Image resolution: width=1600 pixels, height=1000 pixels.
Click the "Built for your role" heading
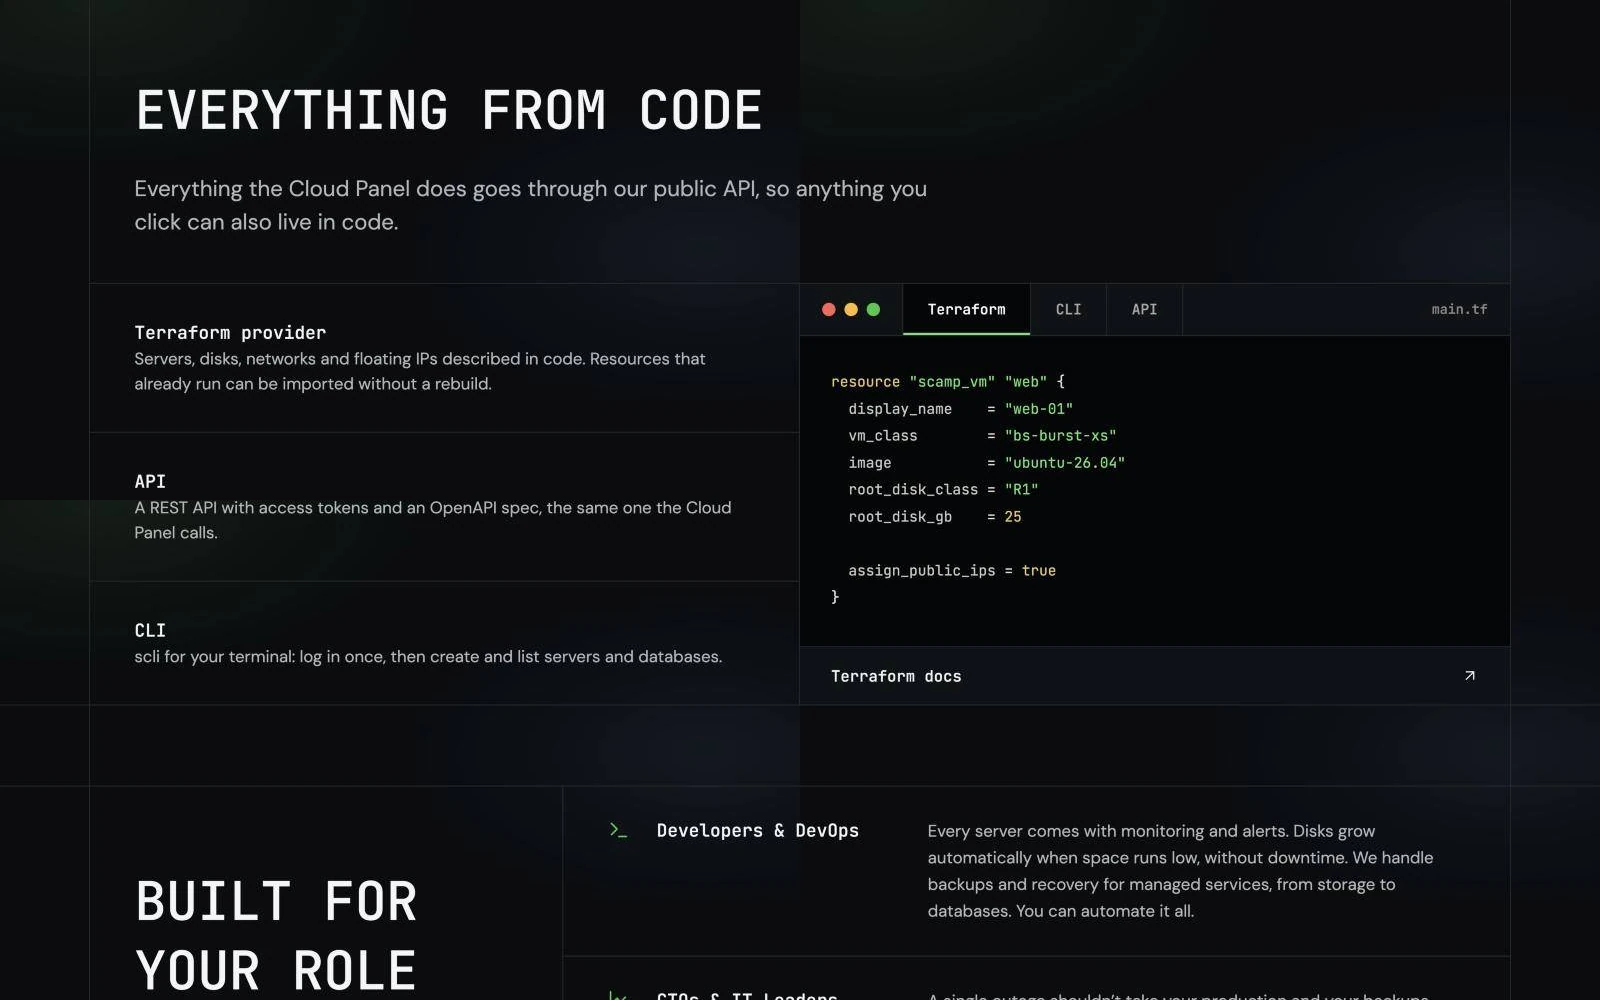tap(276, 936)
